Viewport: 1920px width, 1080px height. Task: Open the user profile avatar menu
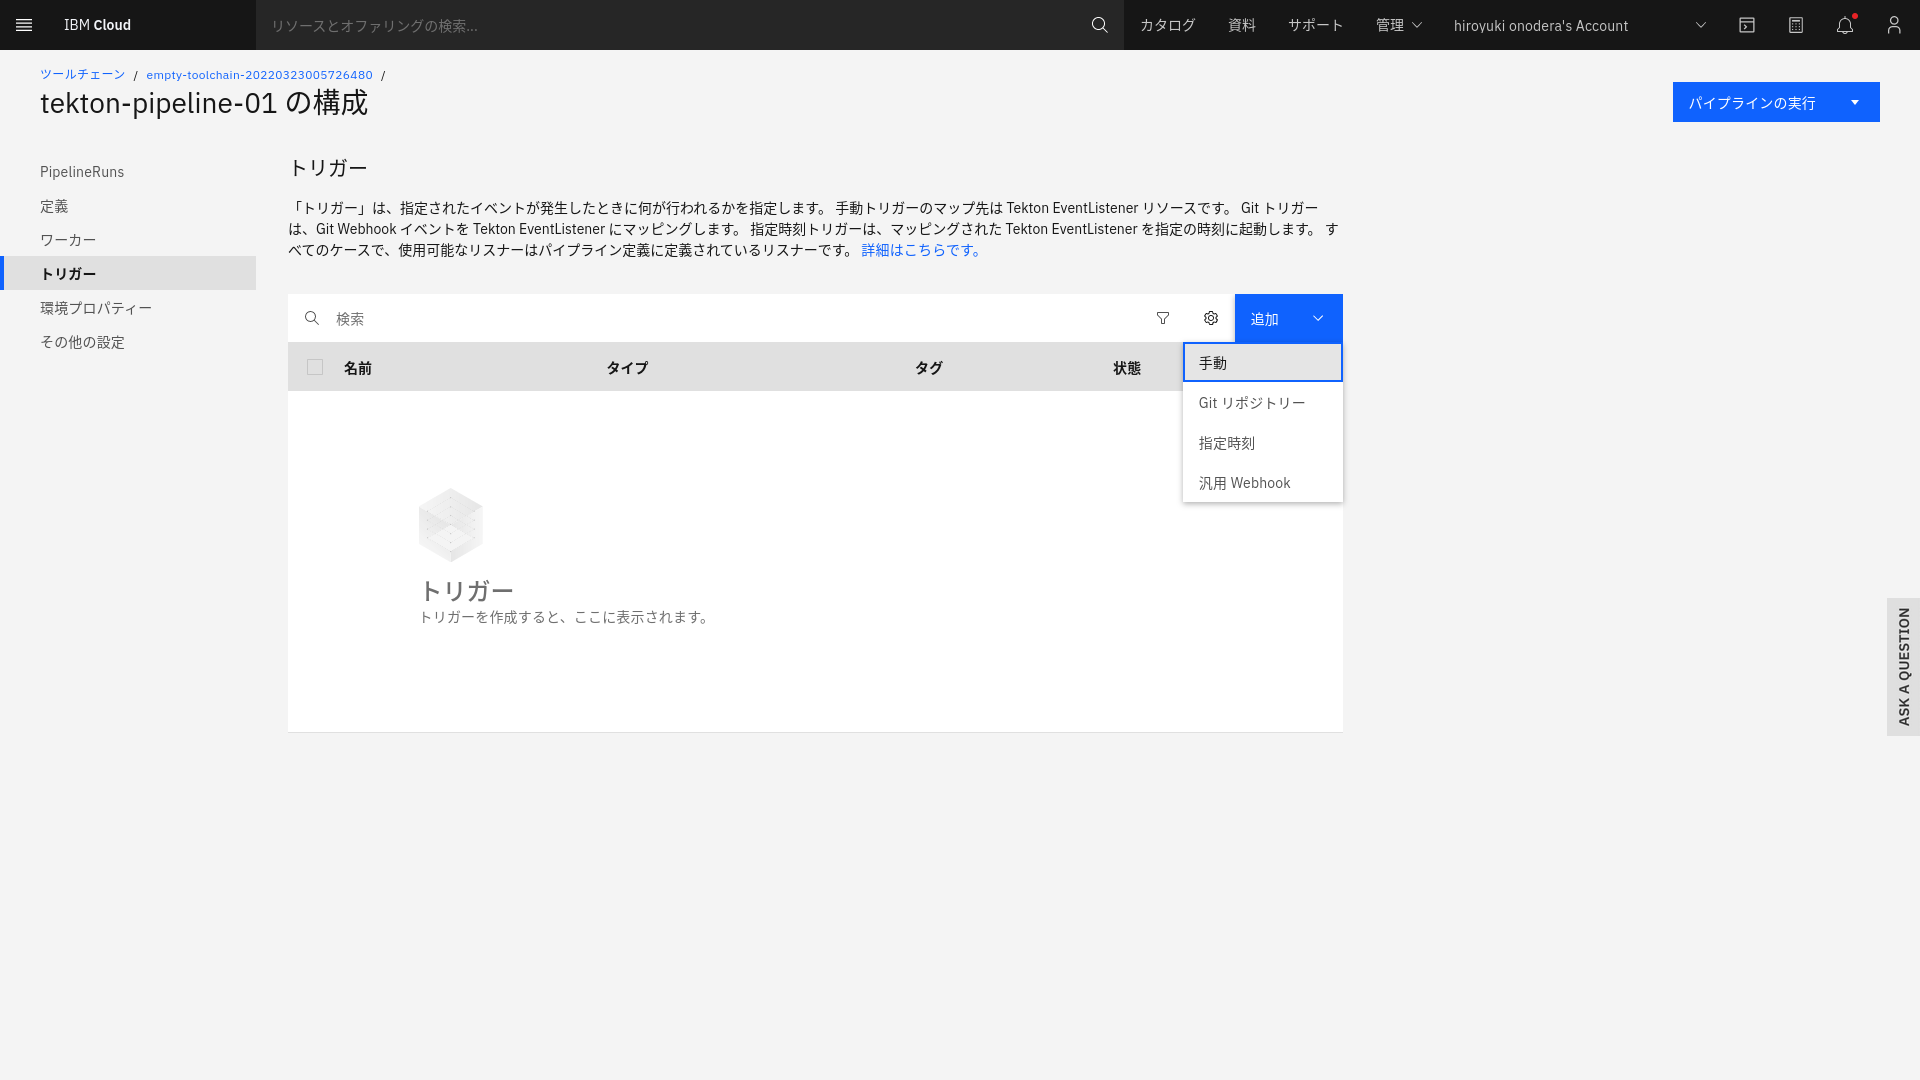point(1893,25)
